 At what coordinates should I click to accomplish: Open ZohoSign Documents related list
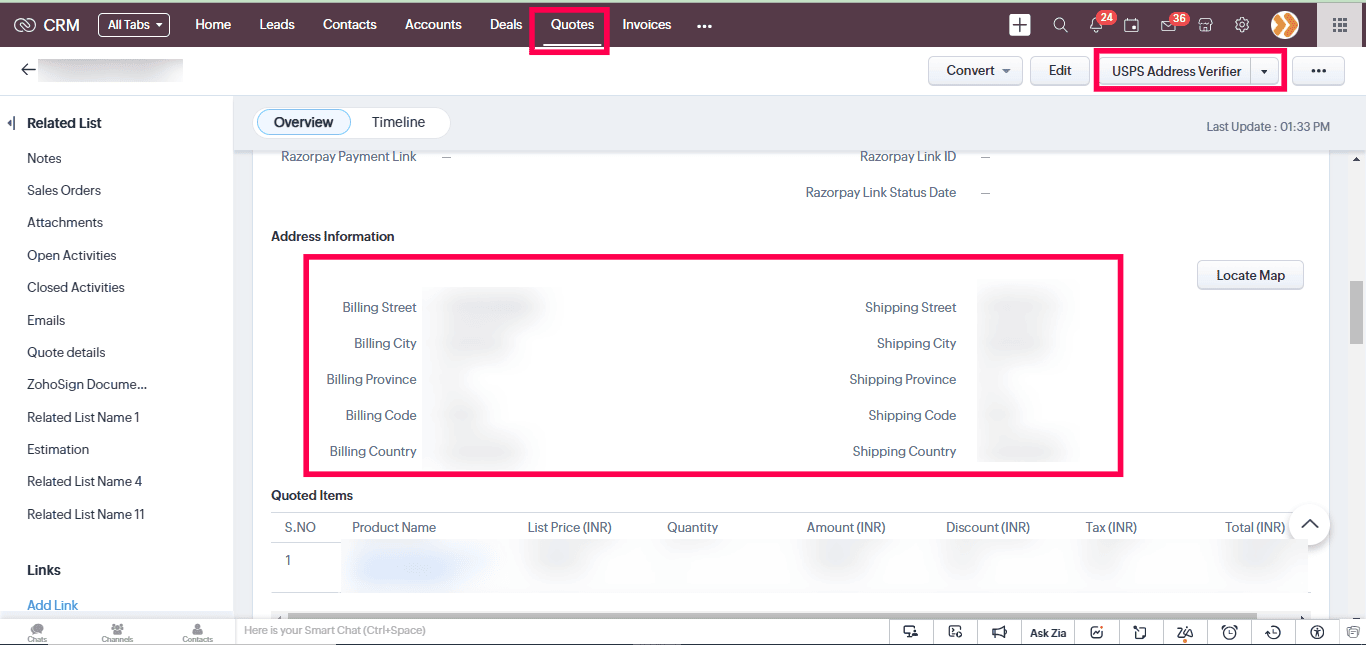(87, 384)
